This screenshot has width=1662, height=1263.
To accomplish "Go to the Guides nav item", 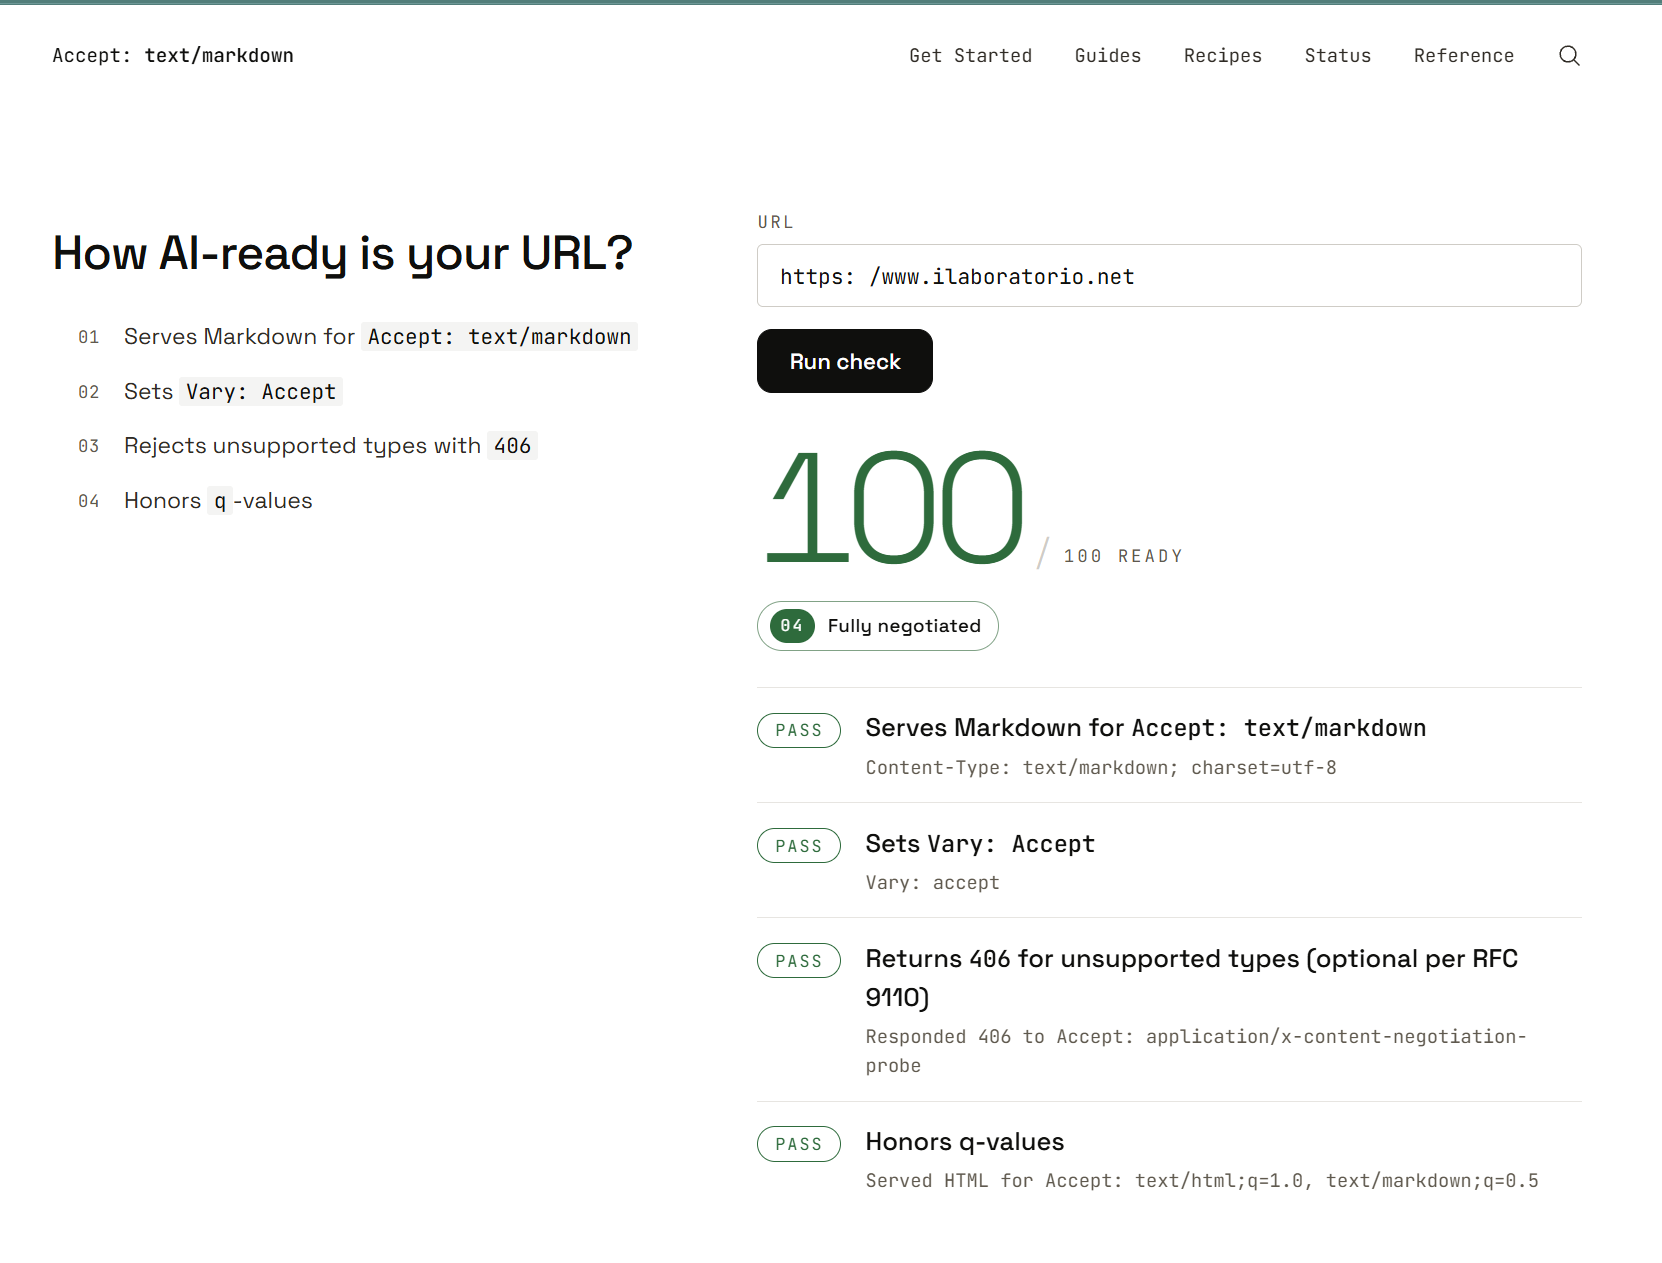I will coord(1107,56).
